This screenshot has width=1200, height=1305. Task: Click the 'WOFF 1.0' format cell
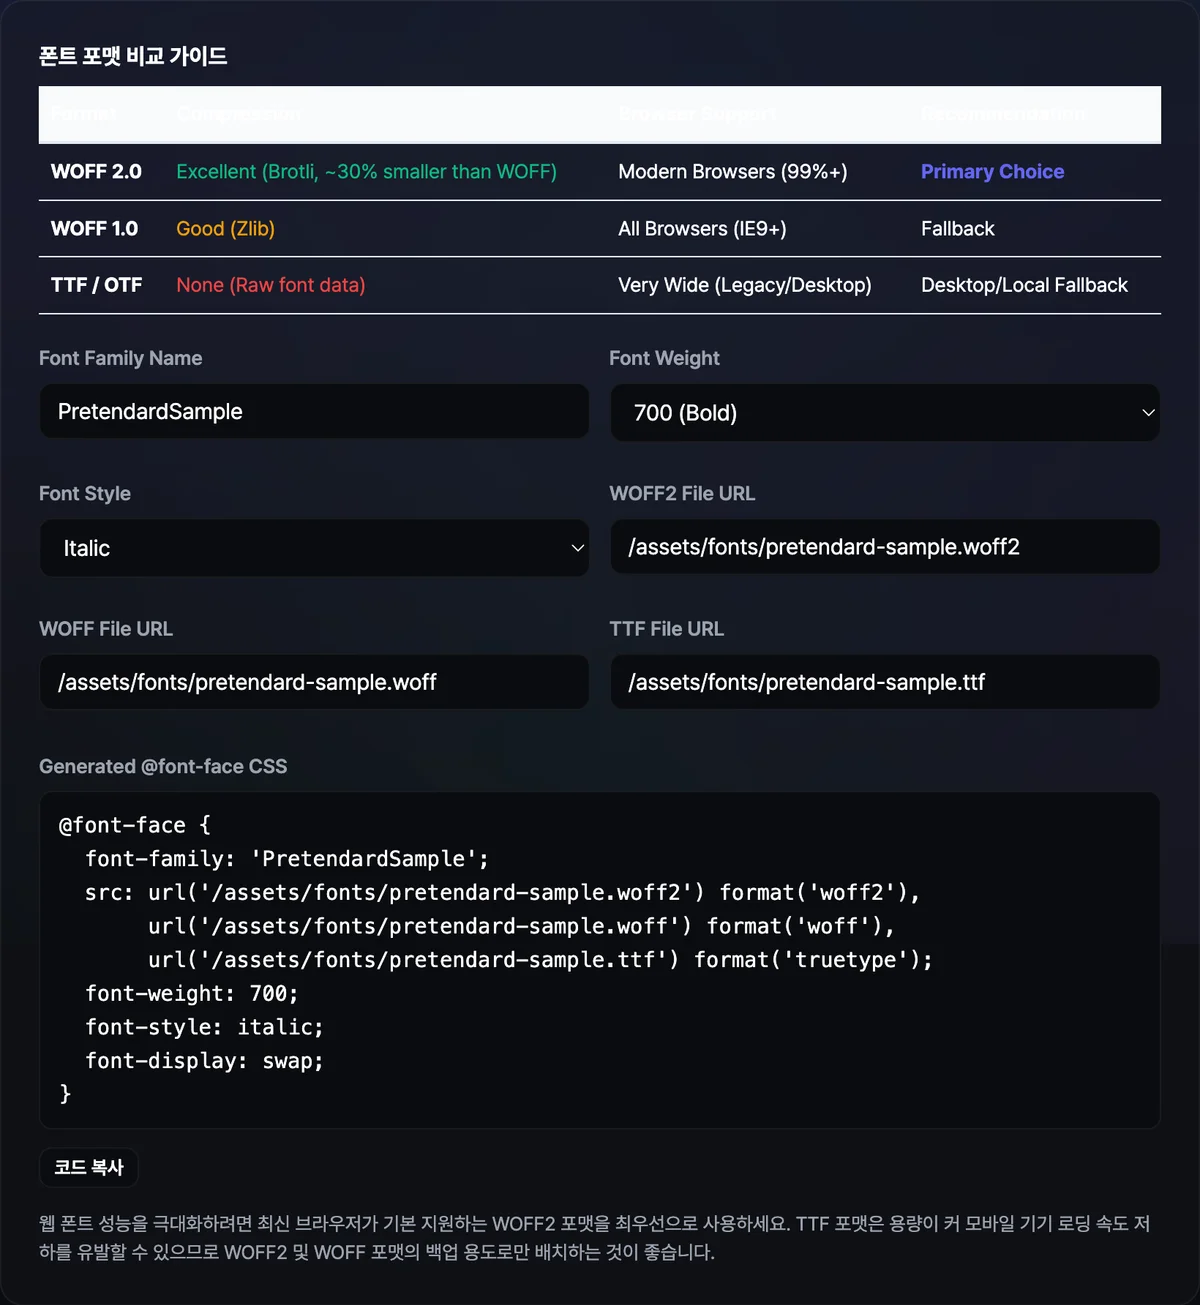95,229
